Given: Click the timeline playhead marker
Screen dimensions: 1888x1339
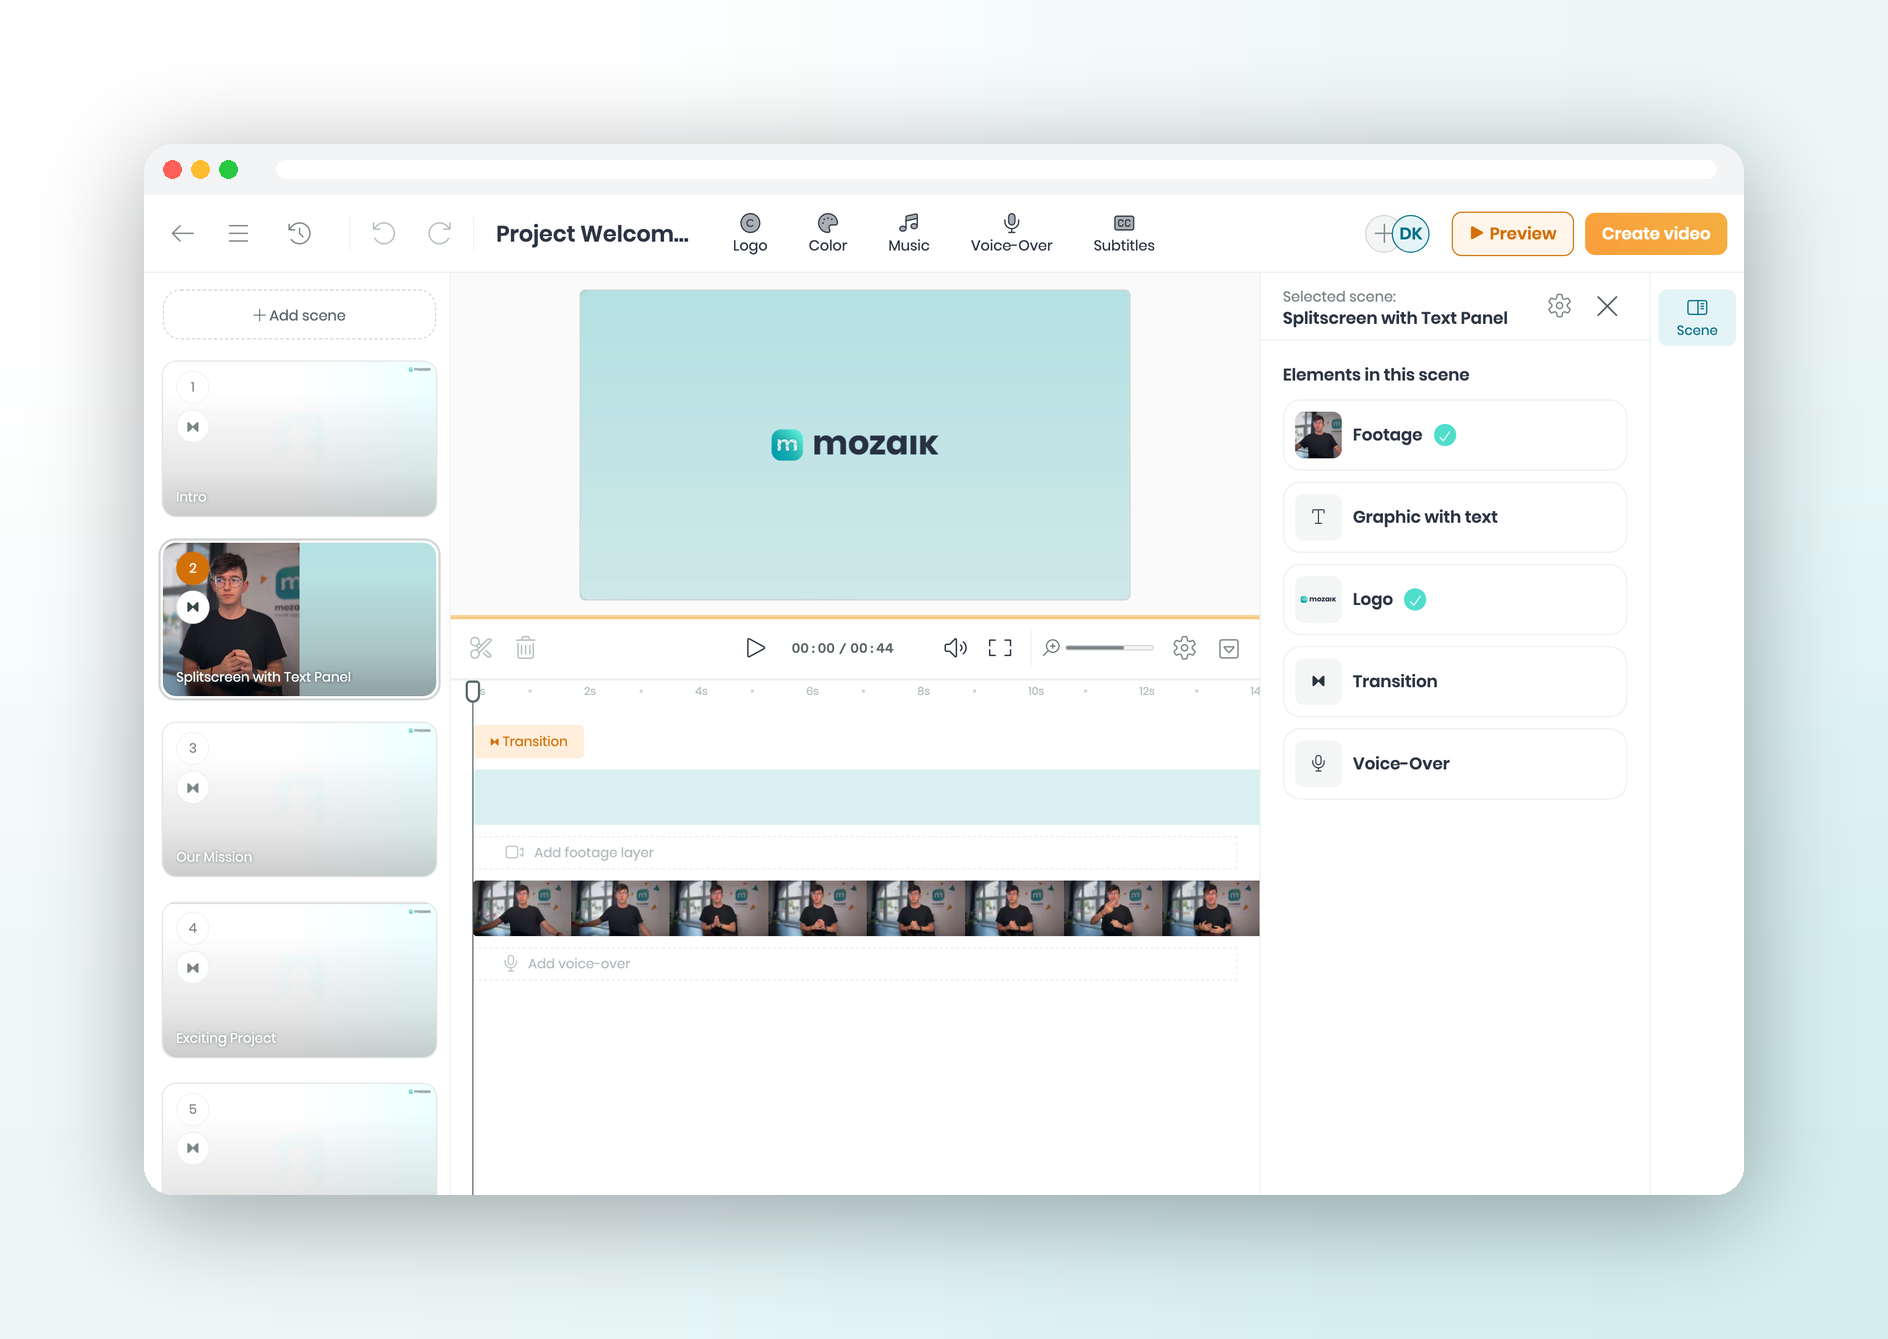Looking at the screenshot, I should coord(473,691).
